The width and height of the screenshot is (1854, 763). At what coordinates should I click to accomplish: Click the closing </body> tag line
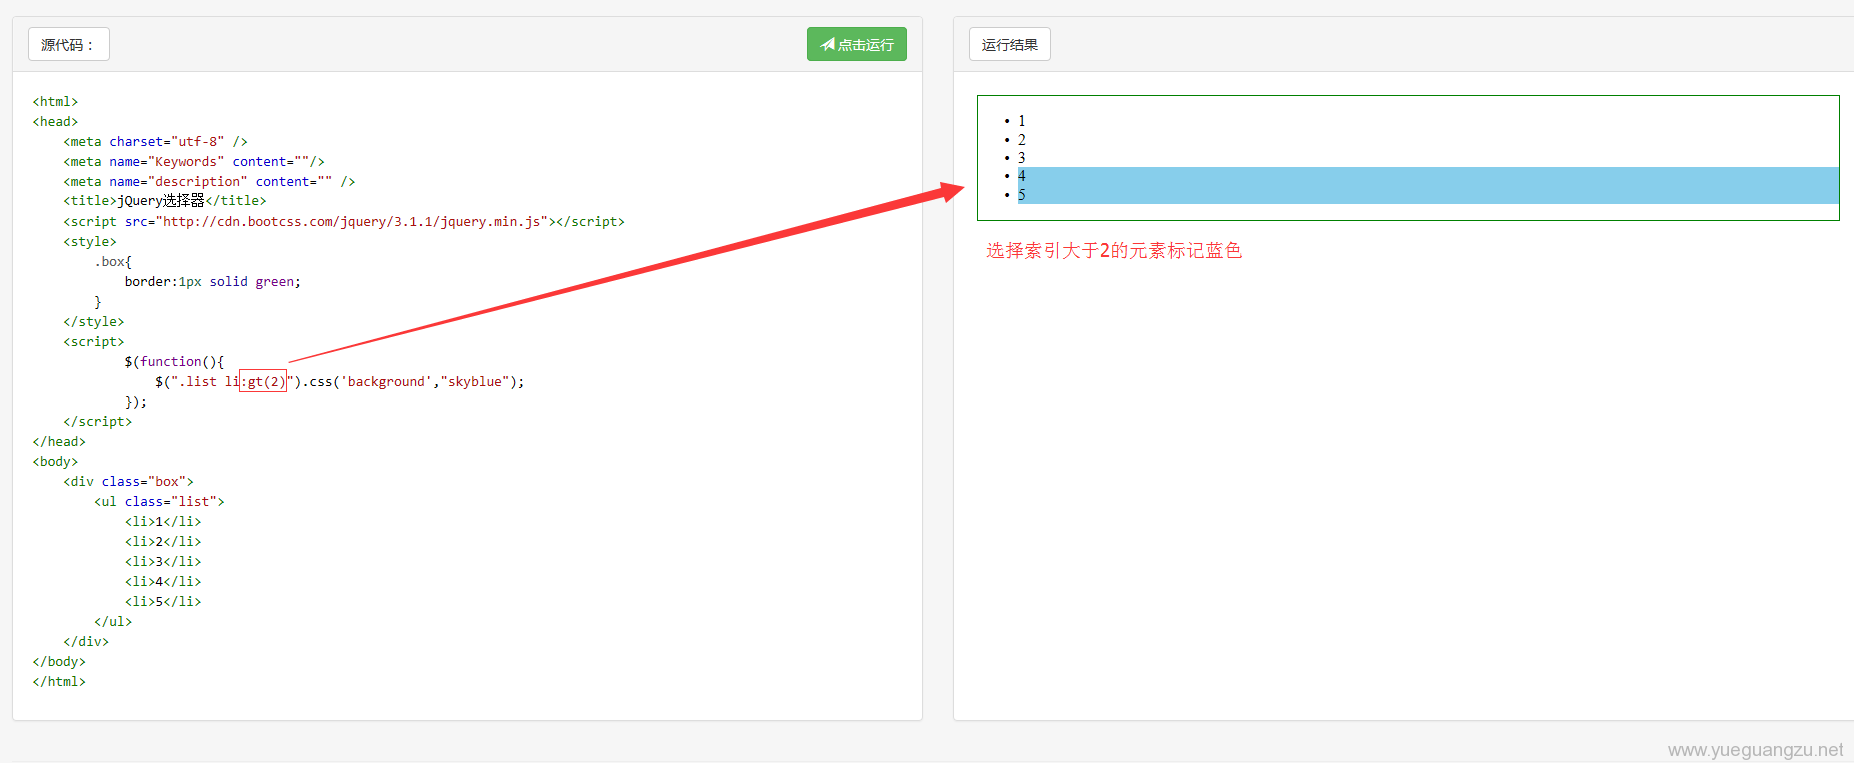pyautogui.click(x=59, y=661)
